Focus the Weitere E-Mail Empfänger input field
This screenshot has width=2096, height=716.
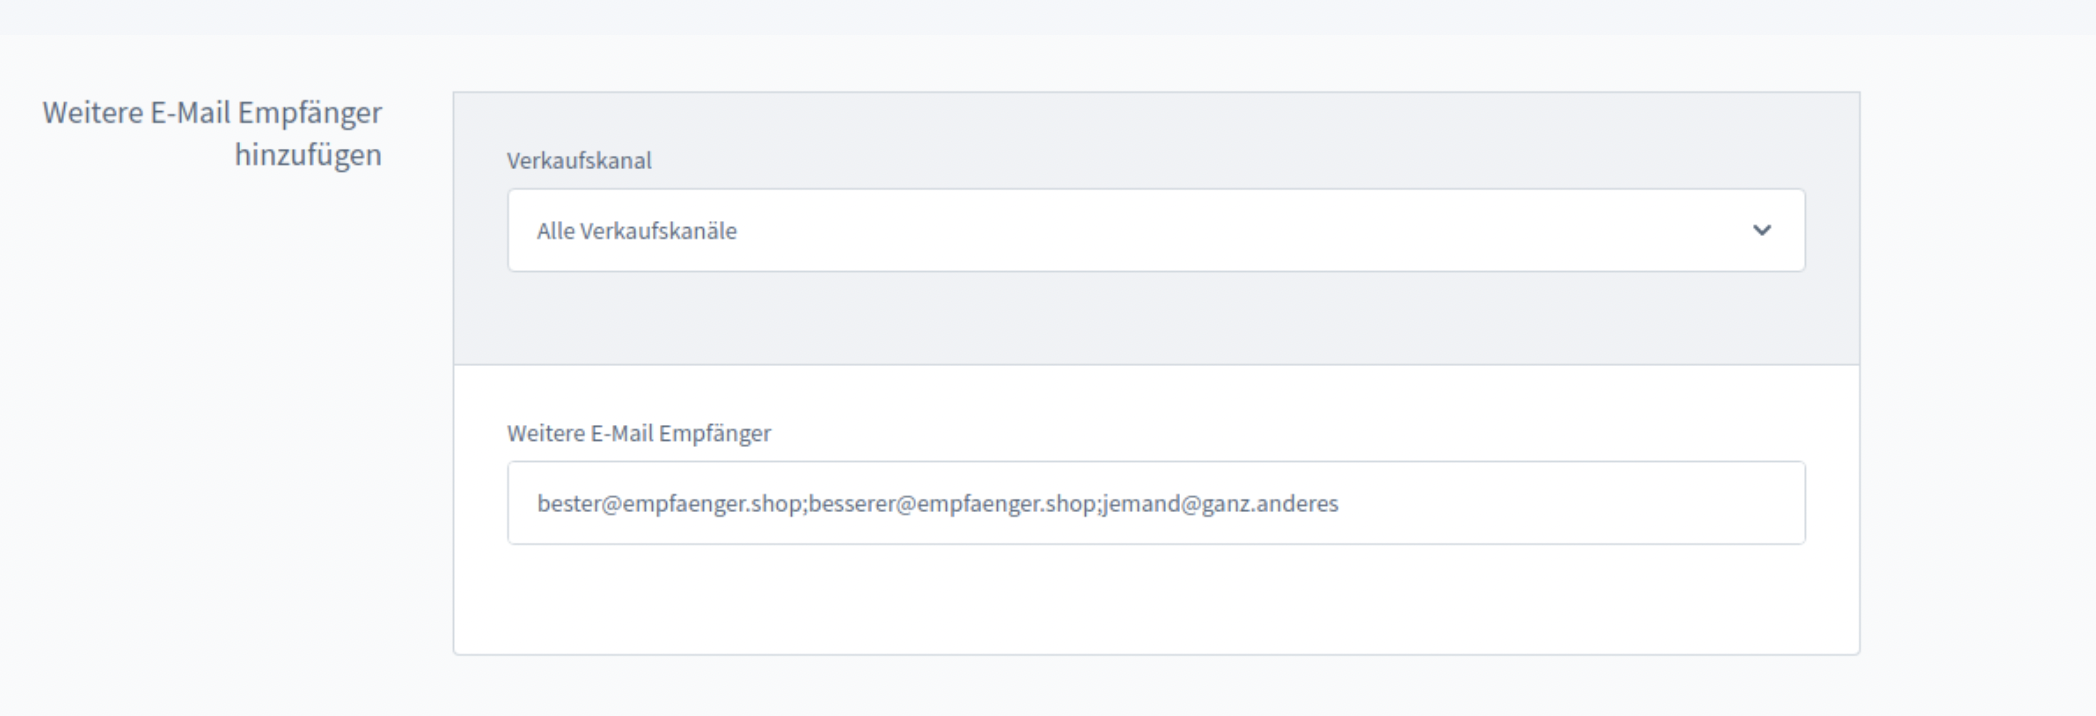click(1156, 503)
